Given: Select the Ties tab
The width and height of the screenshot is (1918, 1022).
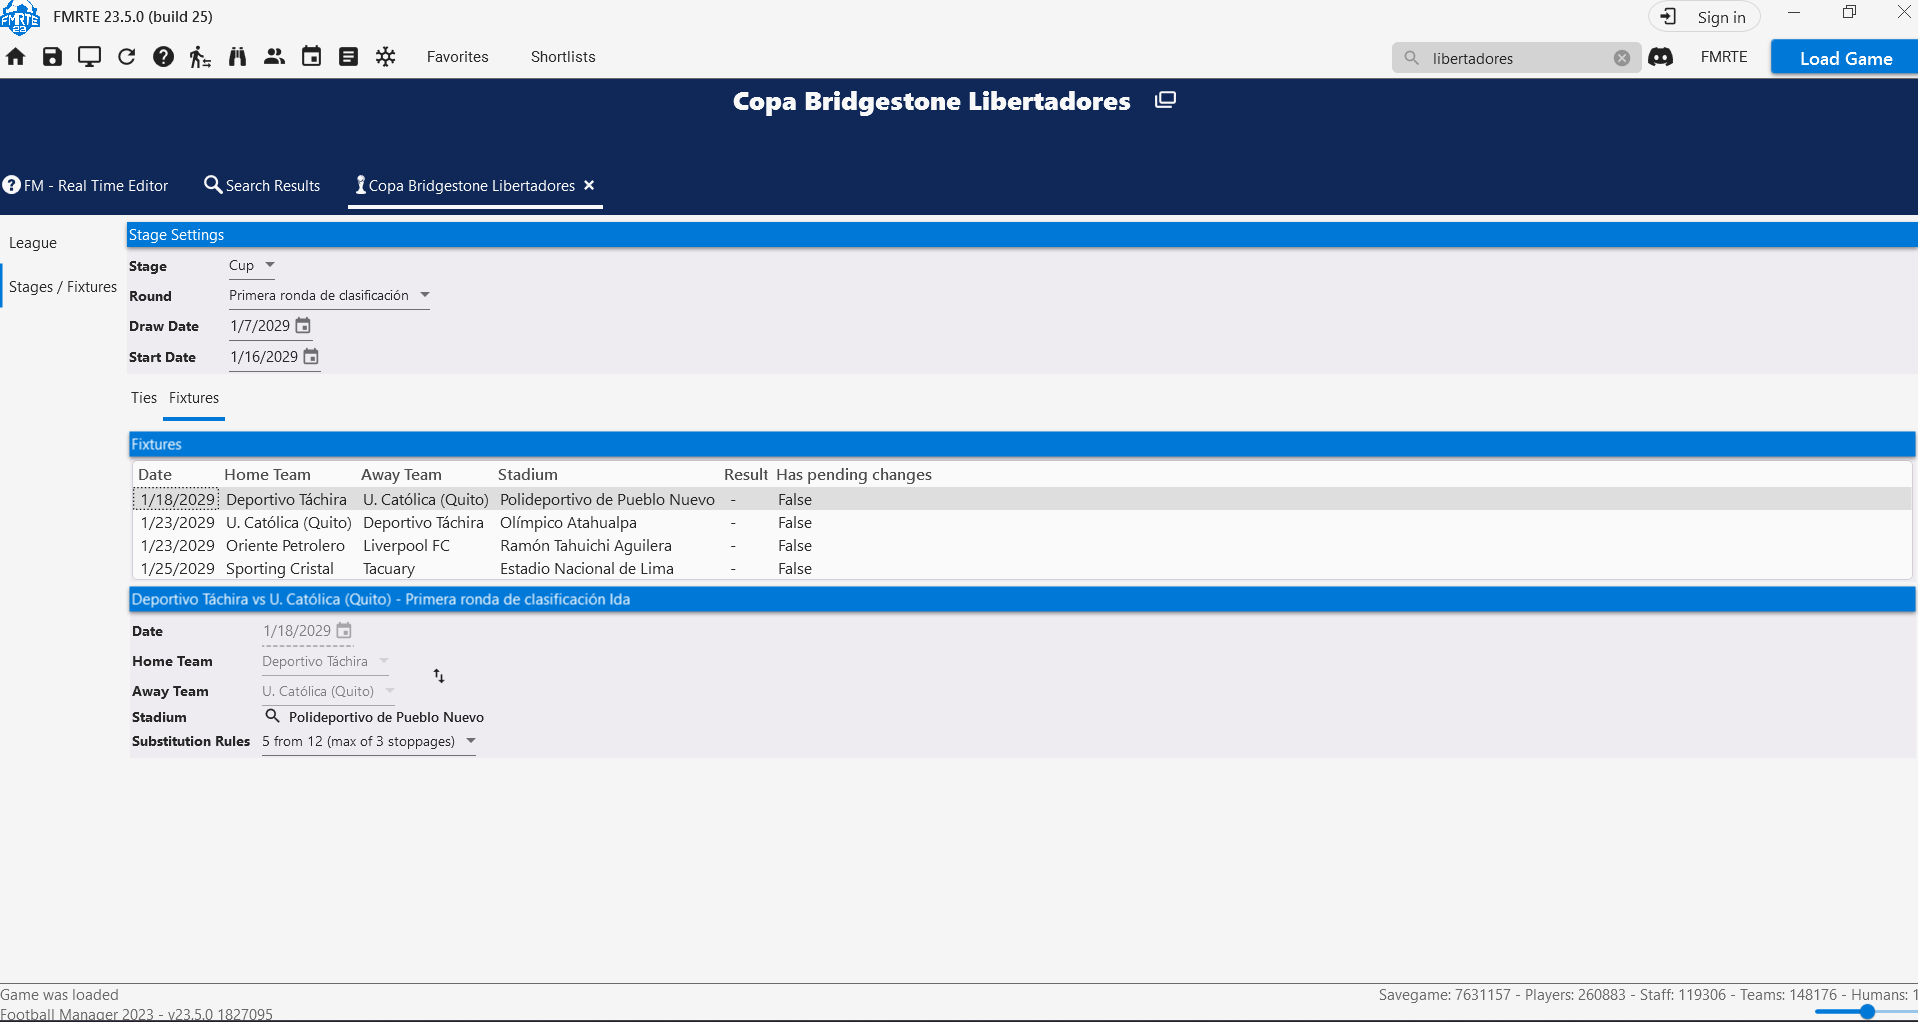Looking at the screenshot, I should click(144, 398).
